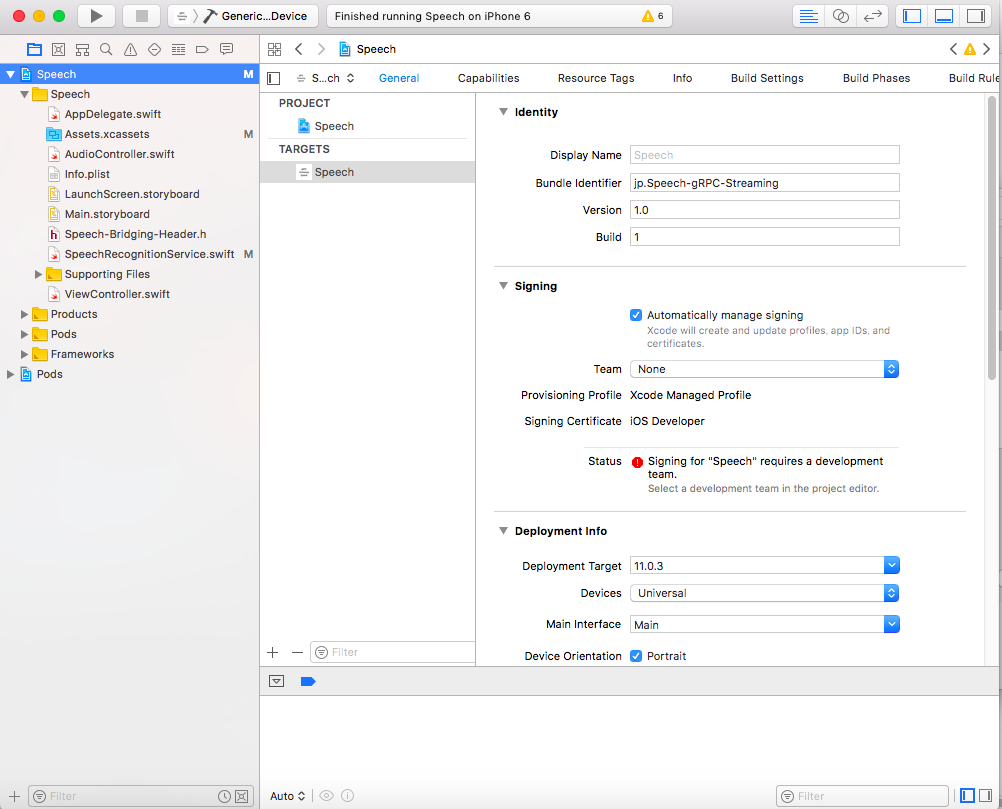The width and height of the screenshot is (1002, 809).
Task: Open related items grid menu
Action: click(x=274, y=49)
